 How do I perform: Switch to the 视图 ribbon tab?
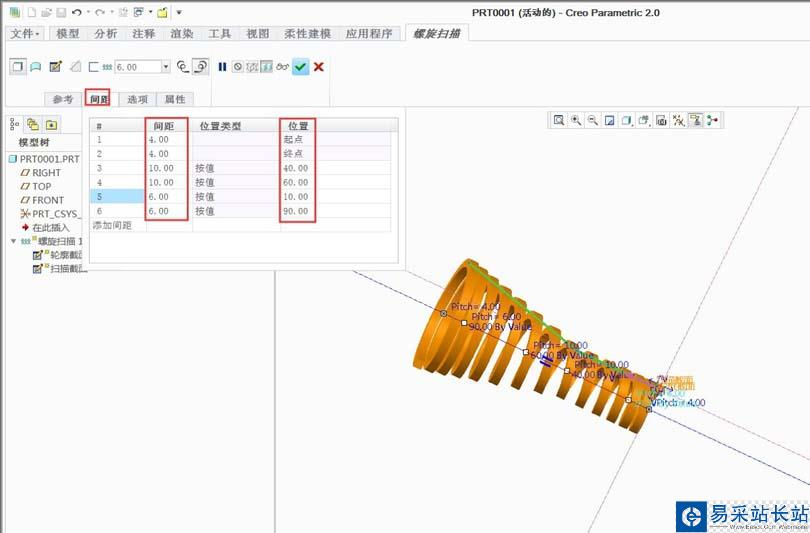click(x=258, y=34)
